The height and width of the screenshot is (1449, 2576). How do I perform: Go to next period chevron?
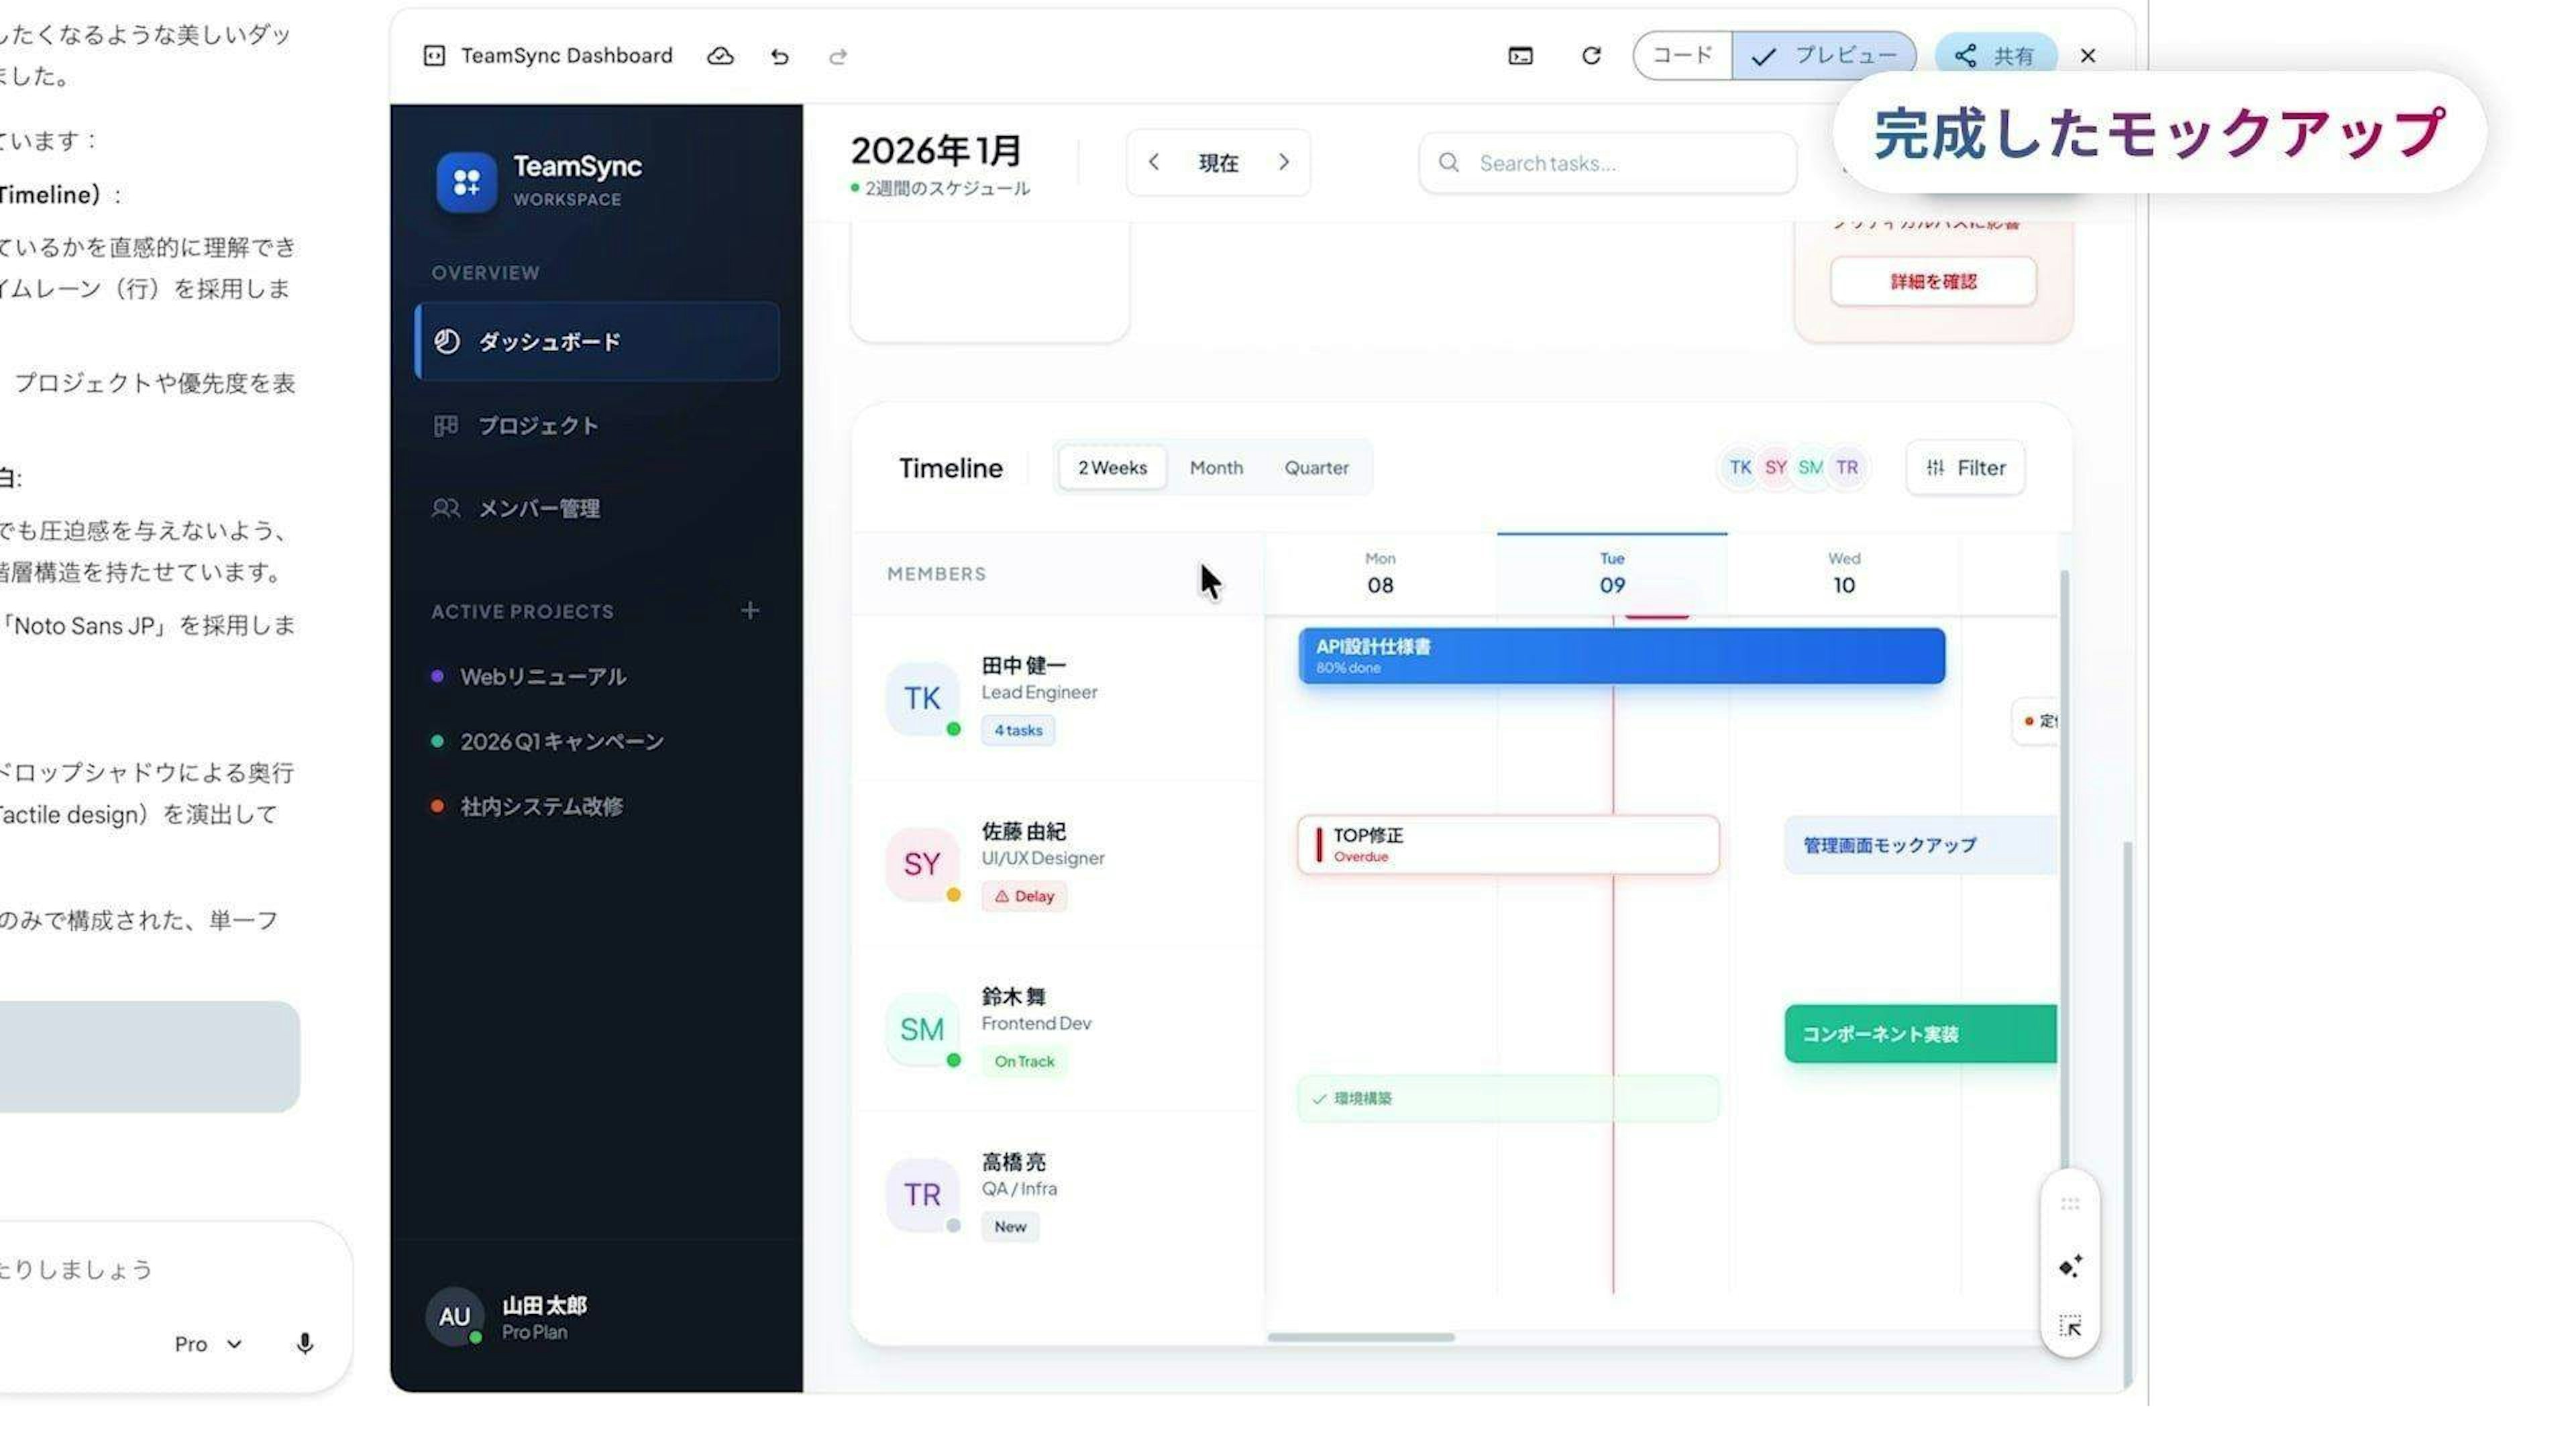pos(1284,162)
